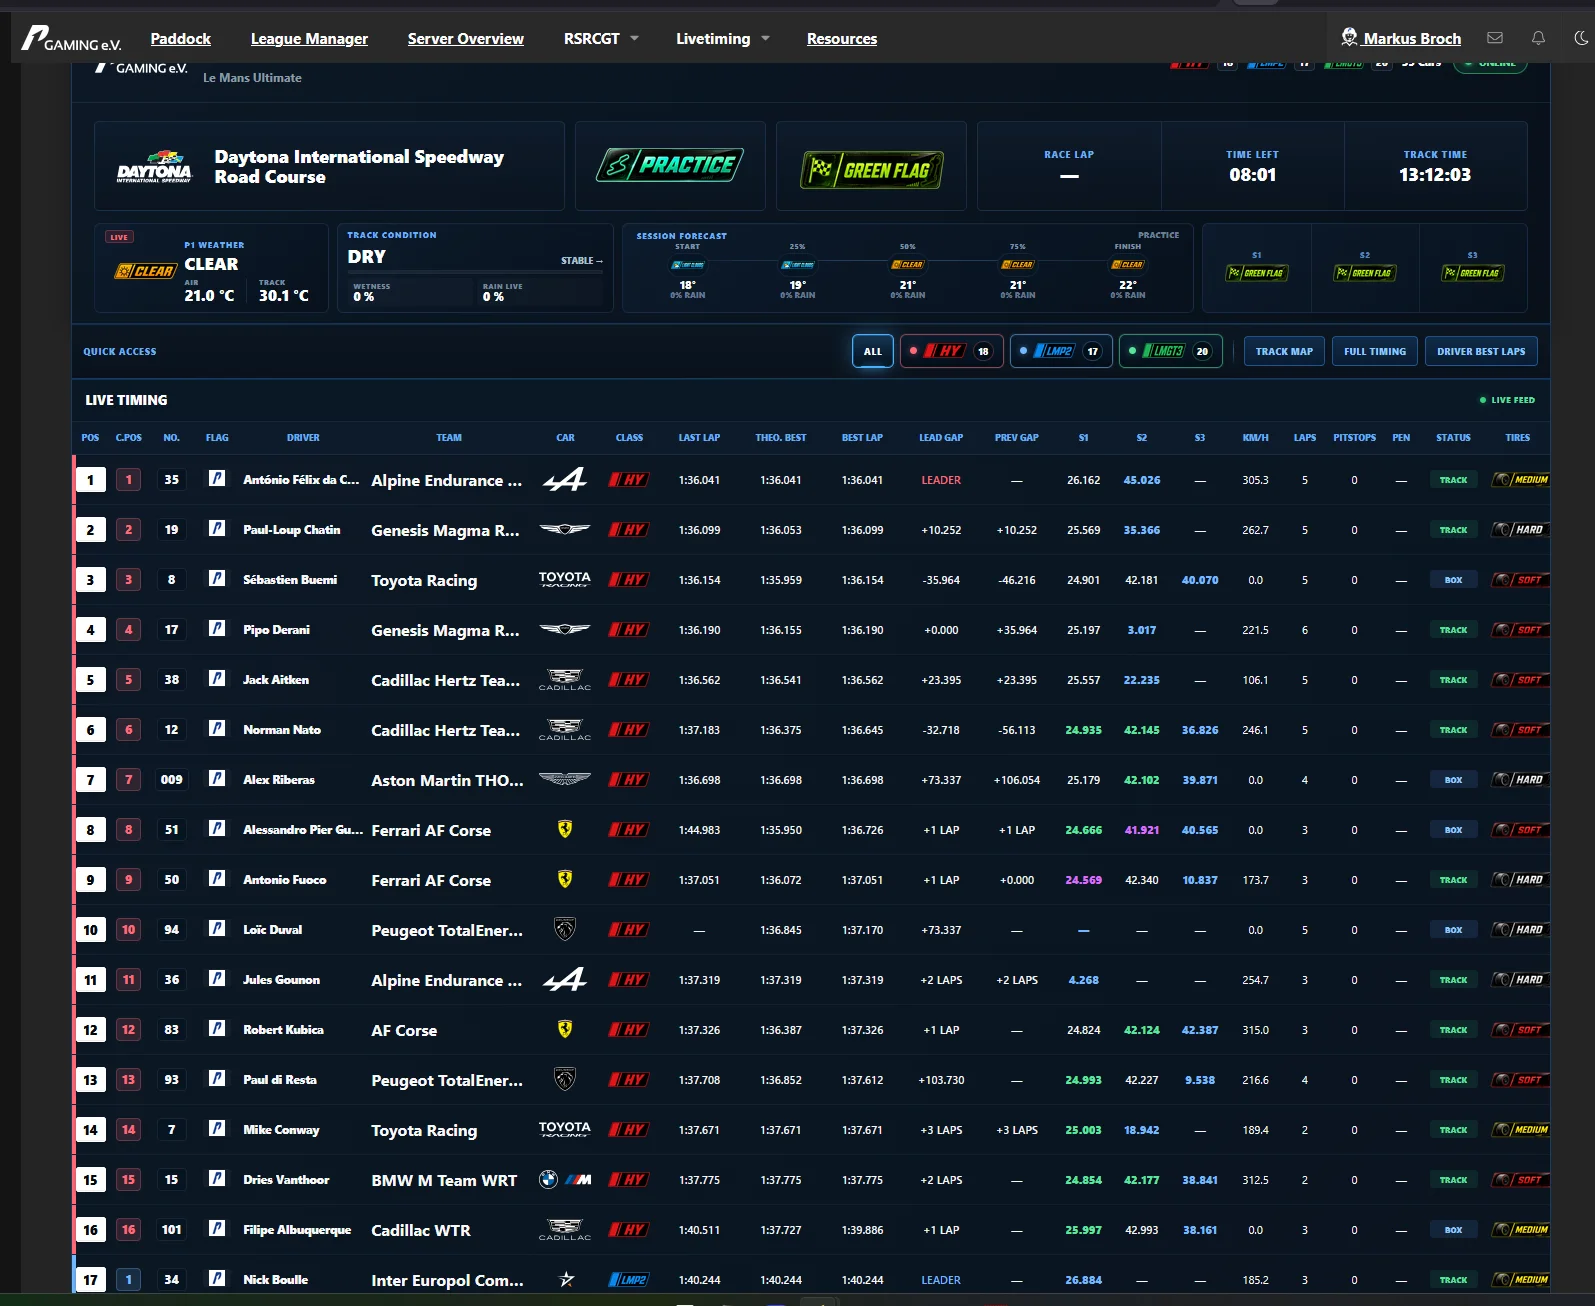Click the Genesis logo in car 19 row

click(565, 530)
